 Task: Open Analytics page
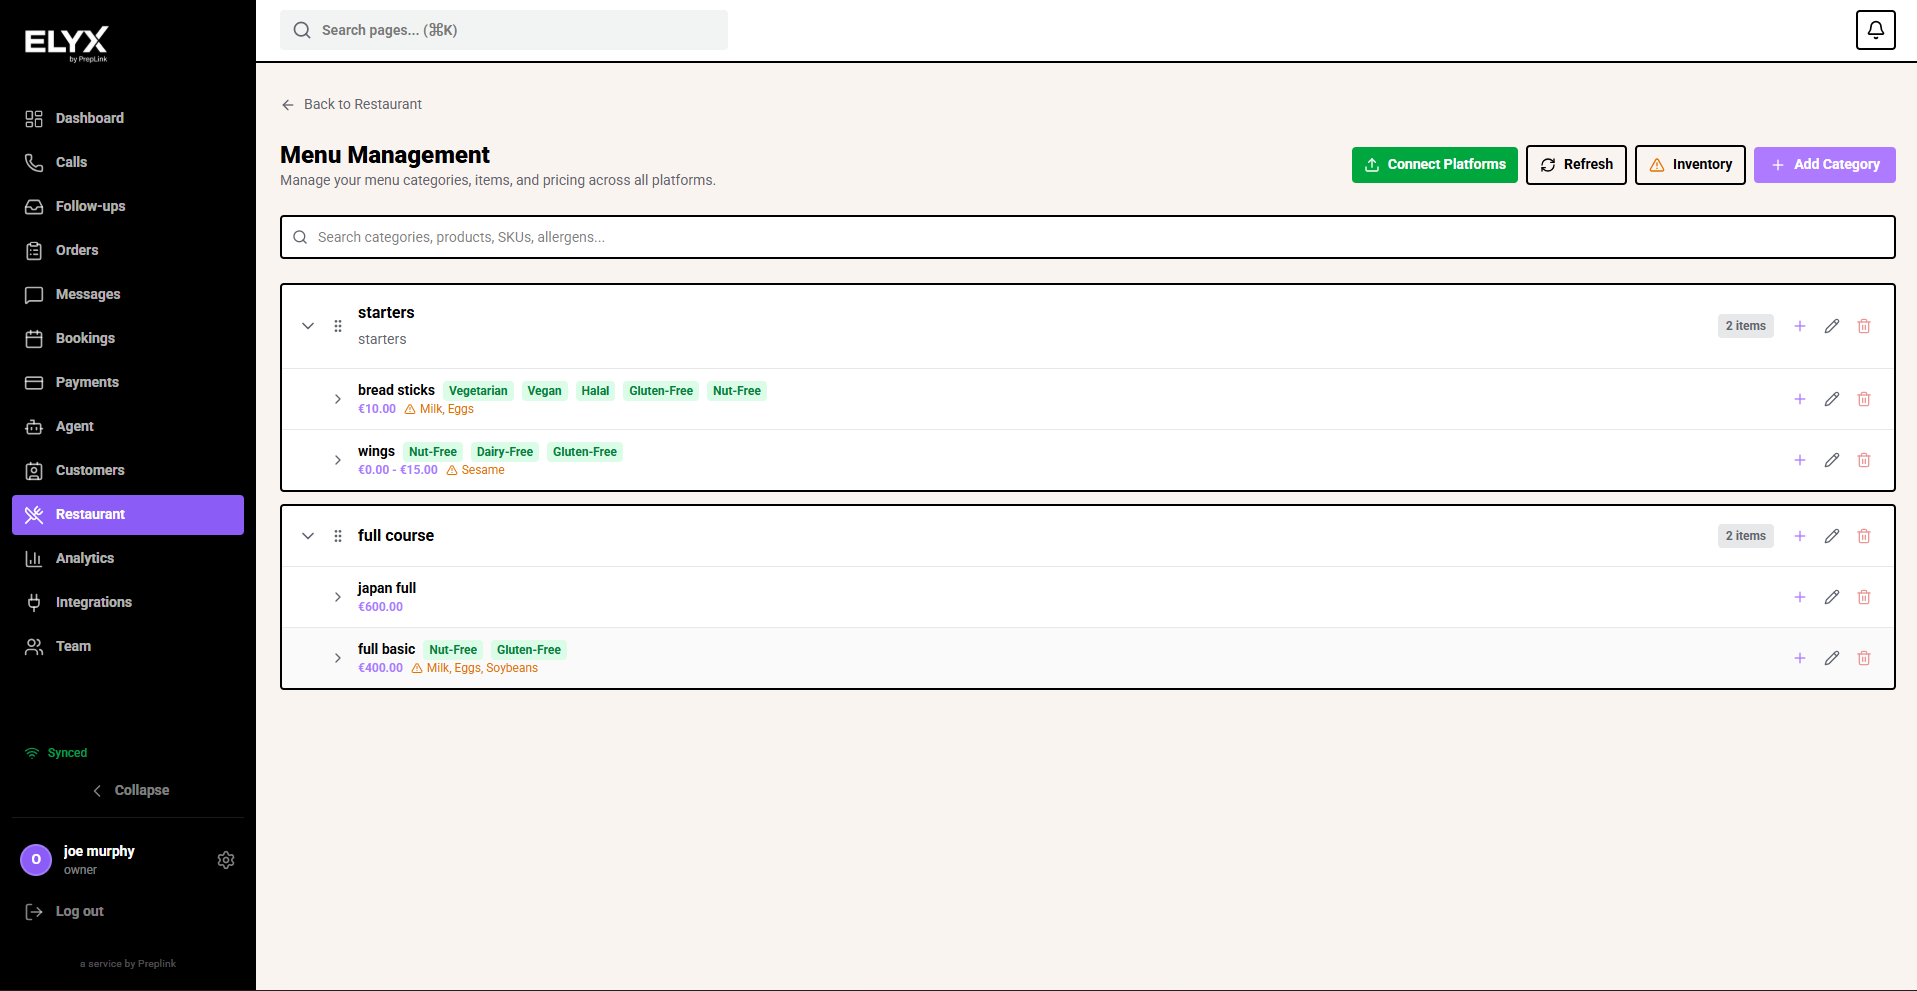click(x=128, y=558)
